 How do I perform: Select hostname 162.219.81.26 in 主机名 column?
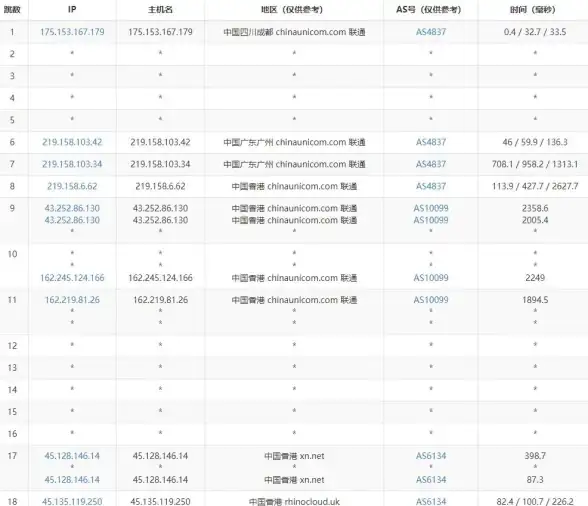(x=160, y=300)
